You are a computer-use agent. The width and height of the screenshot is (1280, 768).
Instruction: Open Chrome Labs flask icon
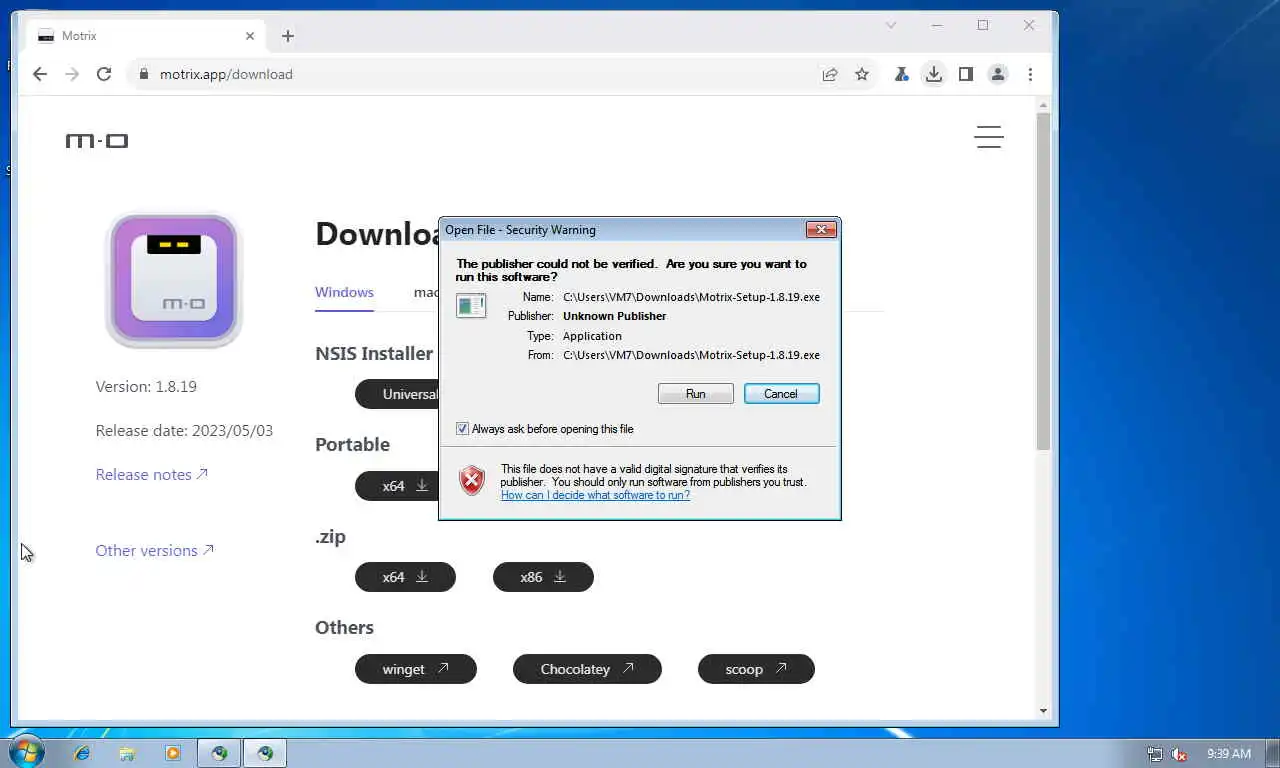tap(901, 74)
